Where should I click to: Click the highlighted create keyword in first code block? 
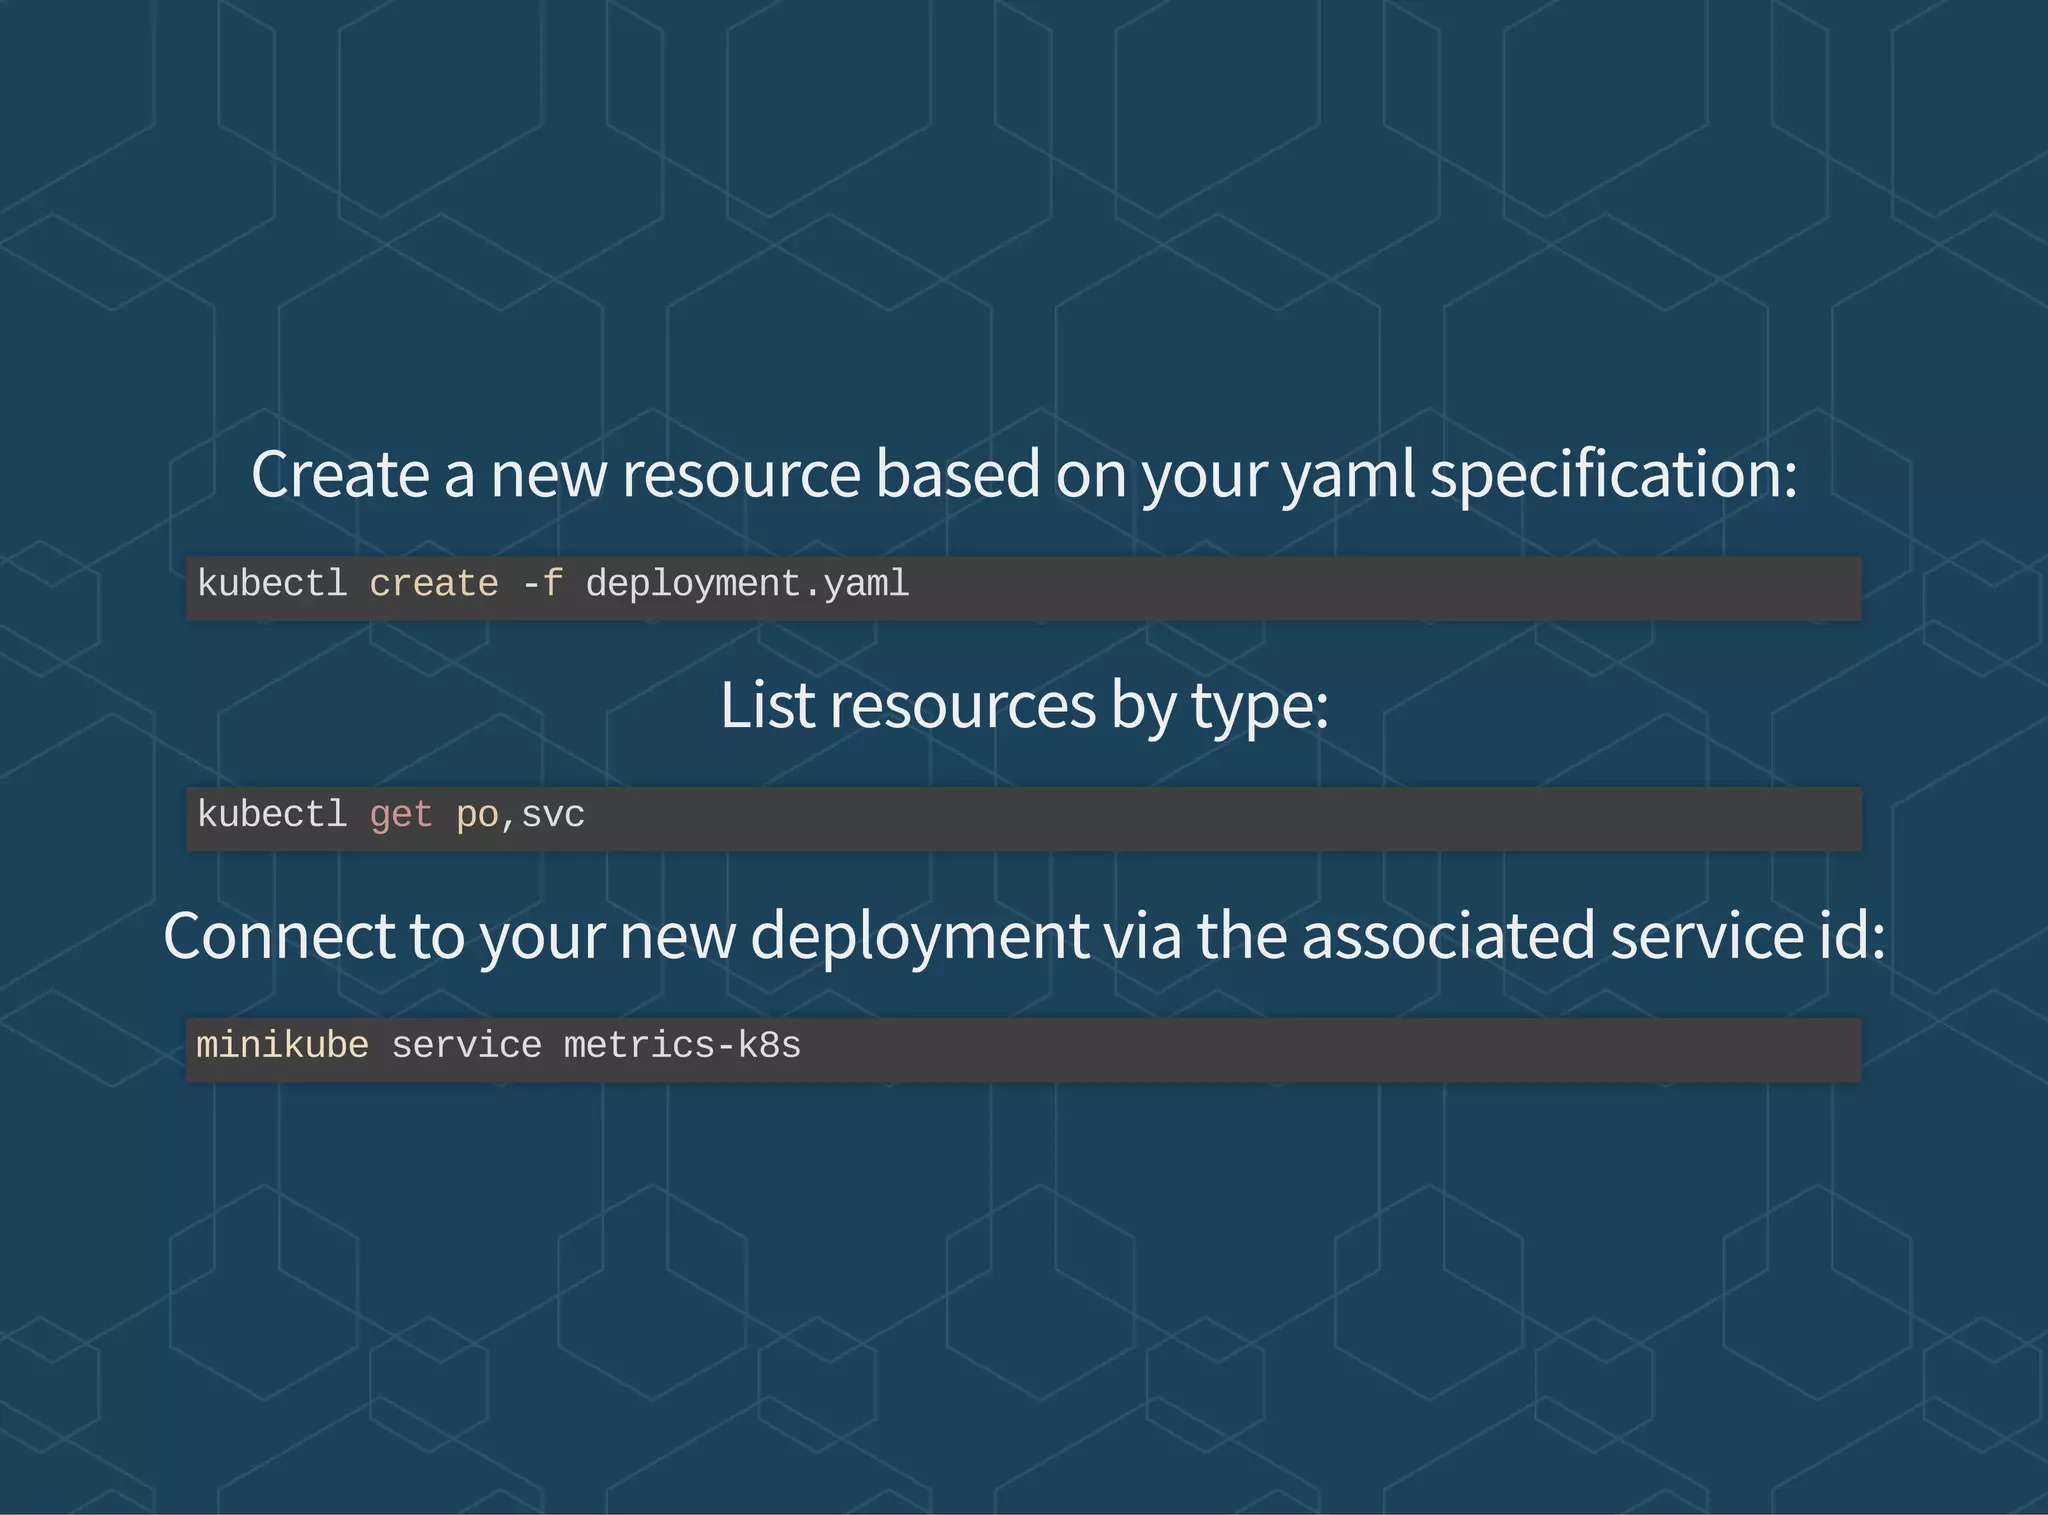[x=433, y=584]
